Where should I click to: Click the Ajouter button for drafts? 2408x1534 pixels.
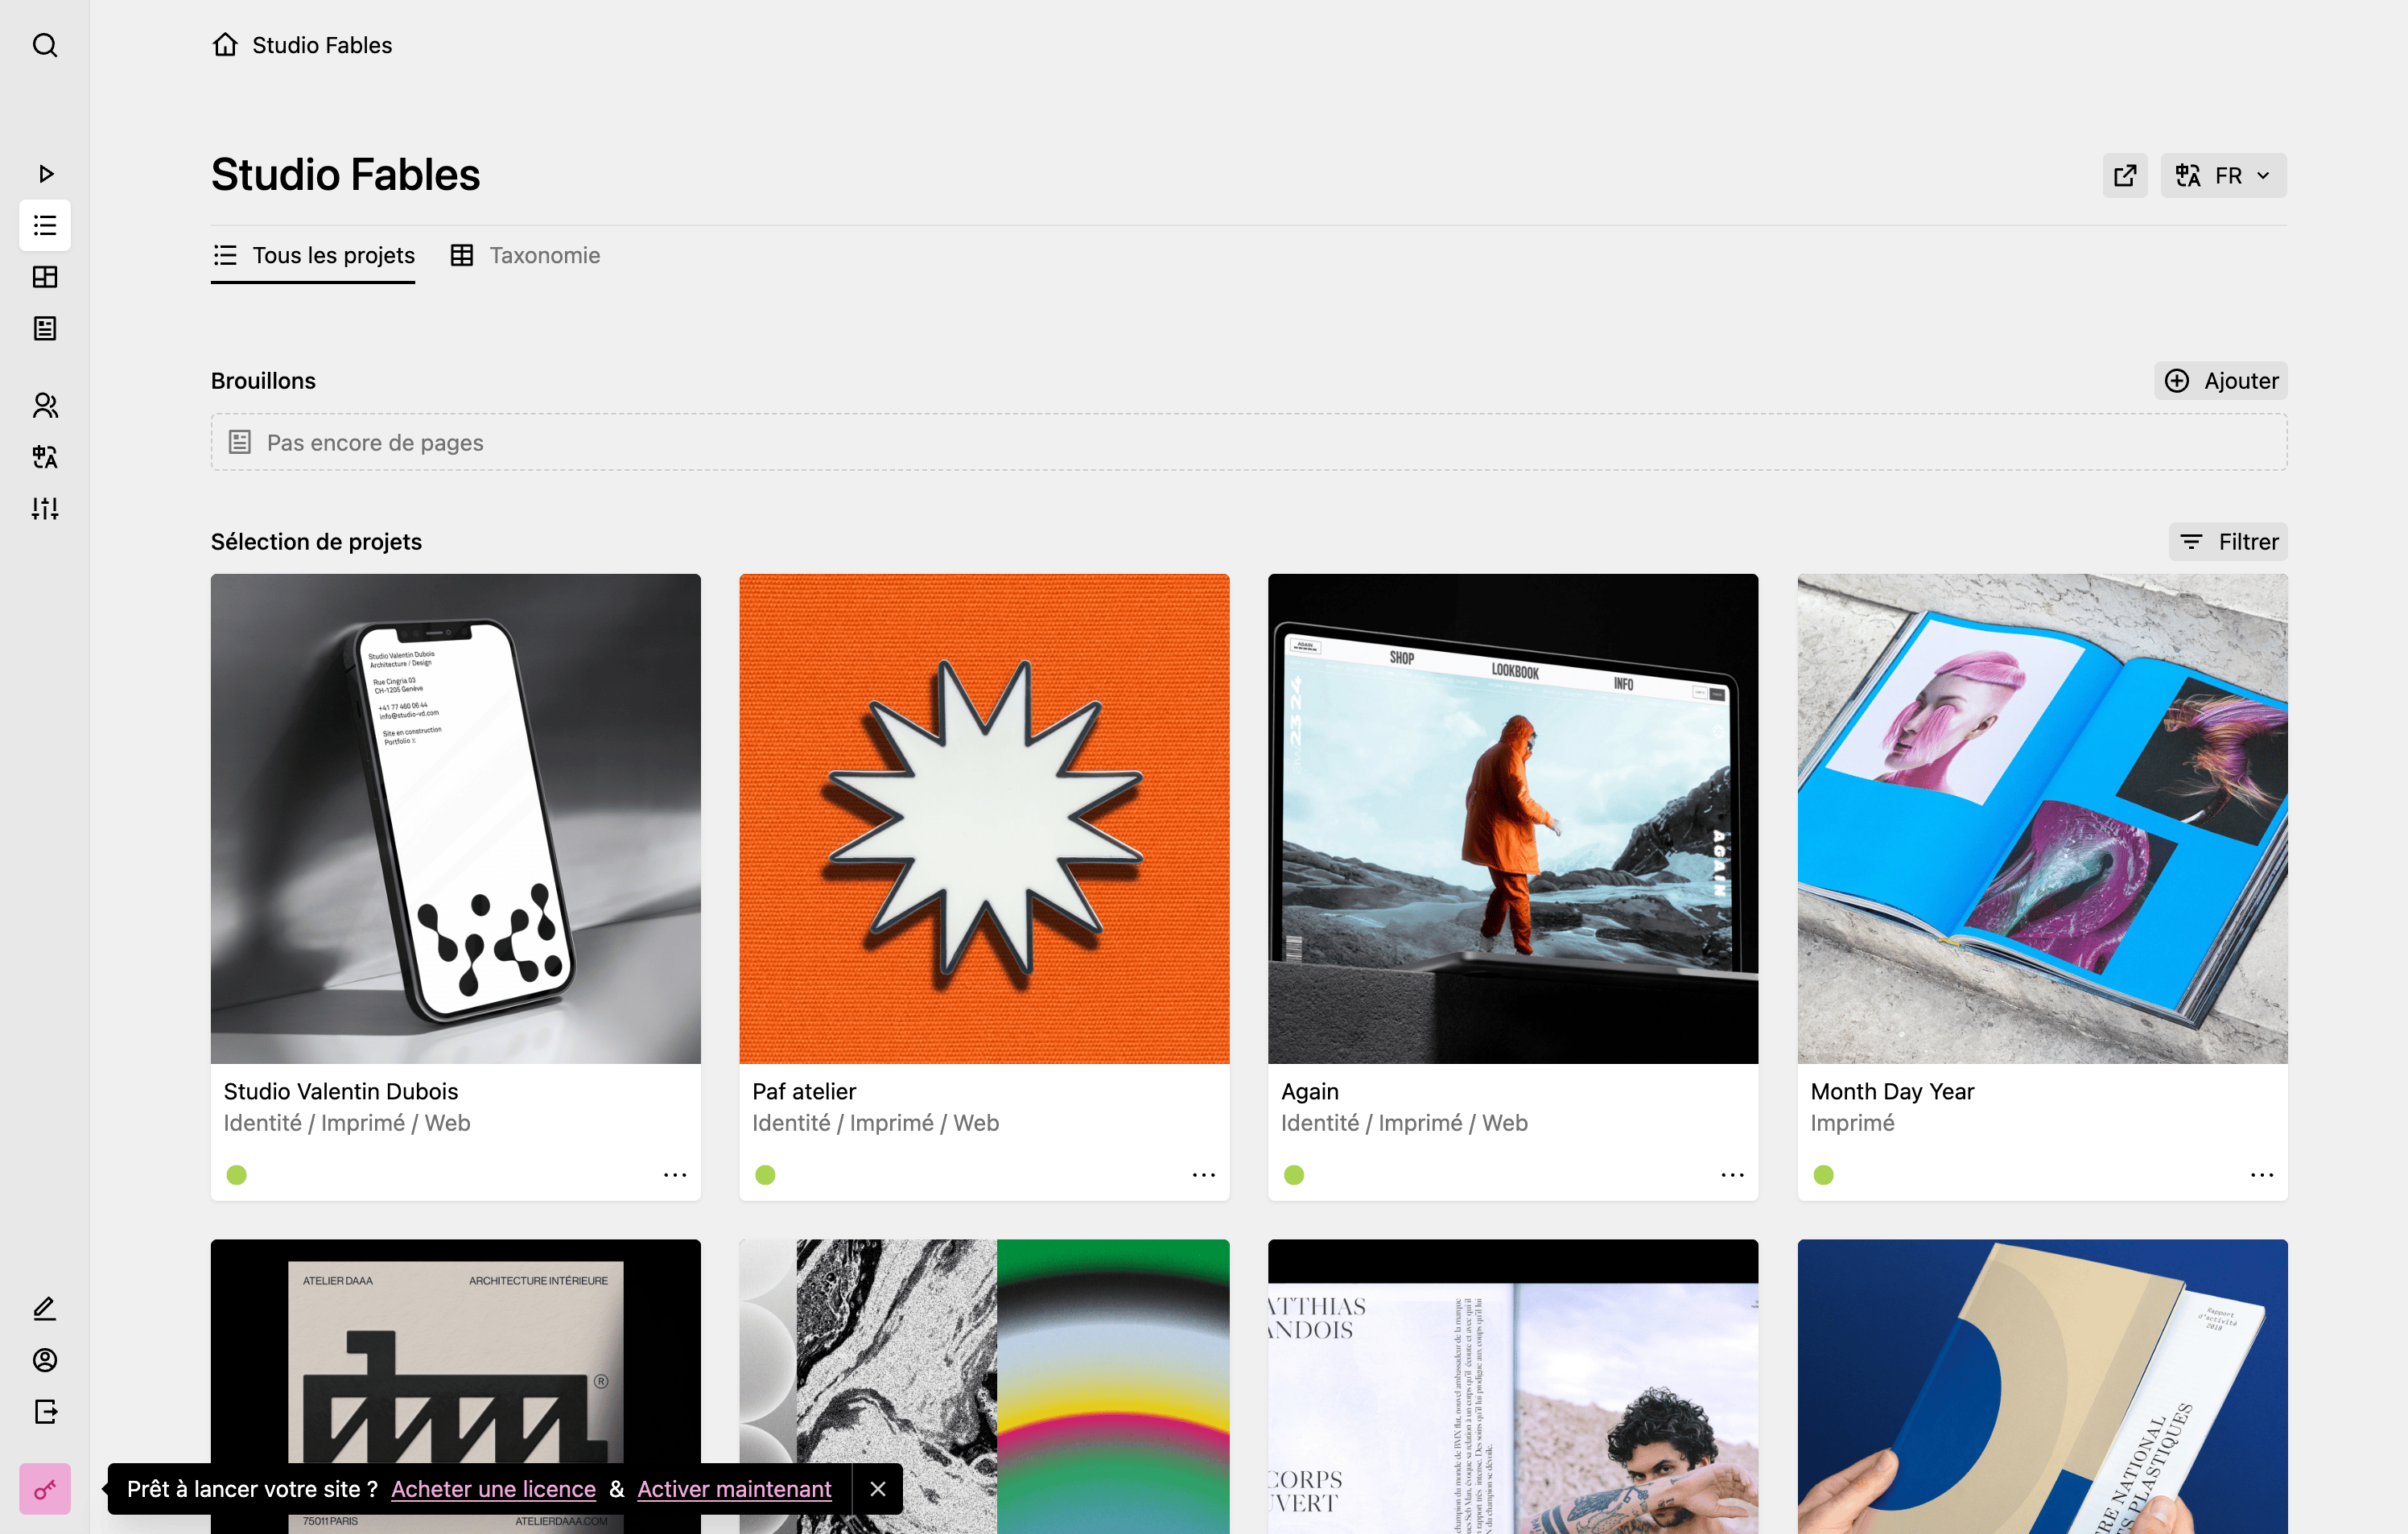tap(2221, 381)
